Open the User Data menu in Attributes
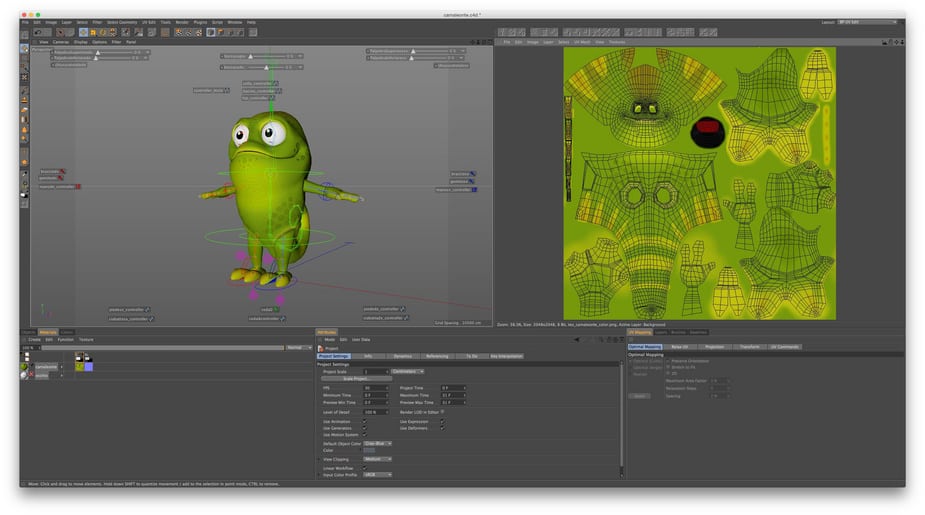925x515 pixels. (x=361, y=340)
